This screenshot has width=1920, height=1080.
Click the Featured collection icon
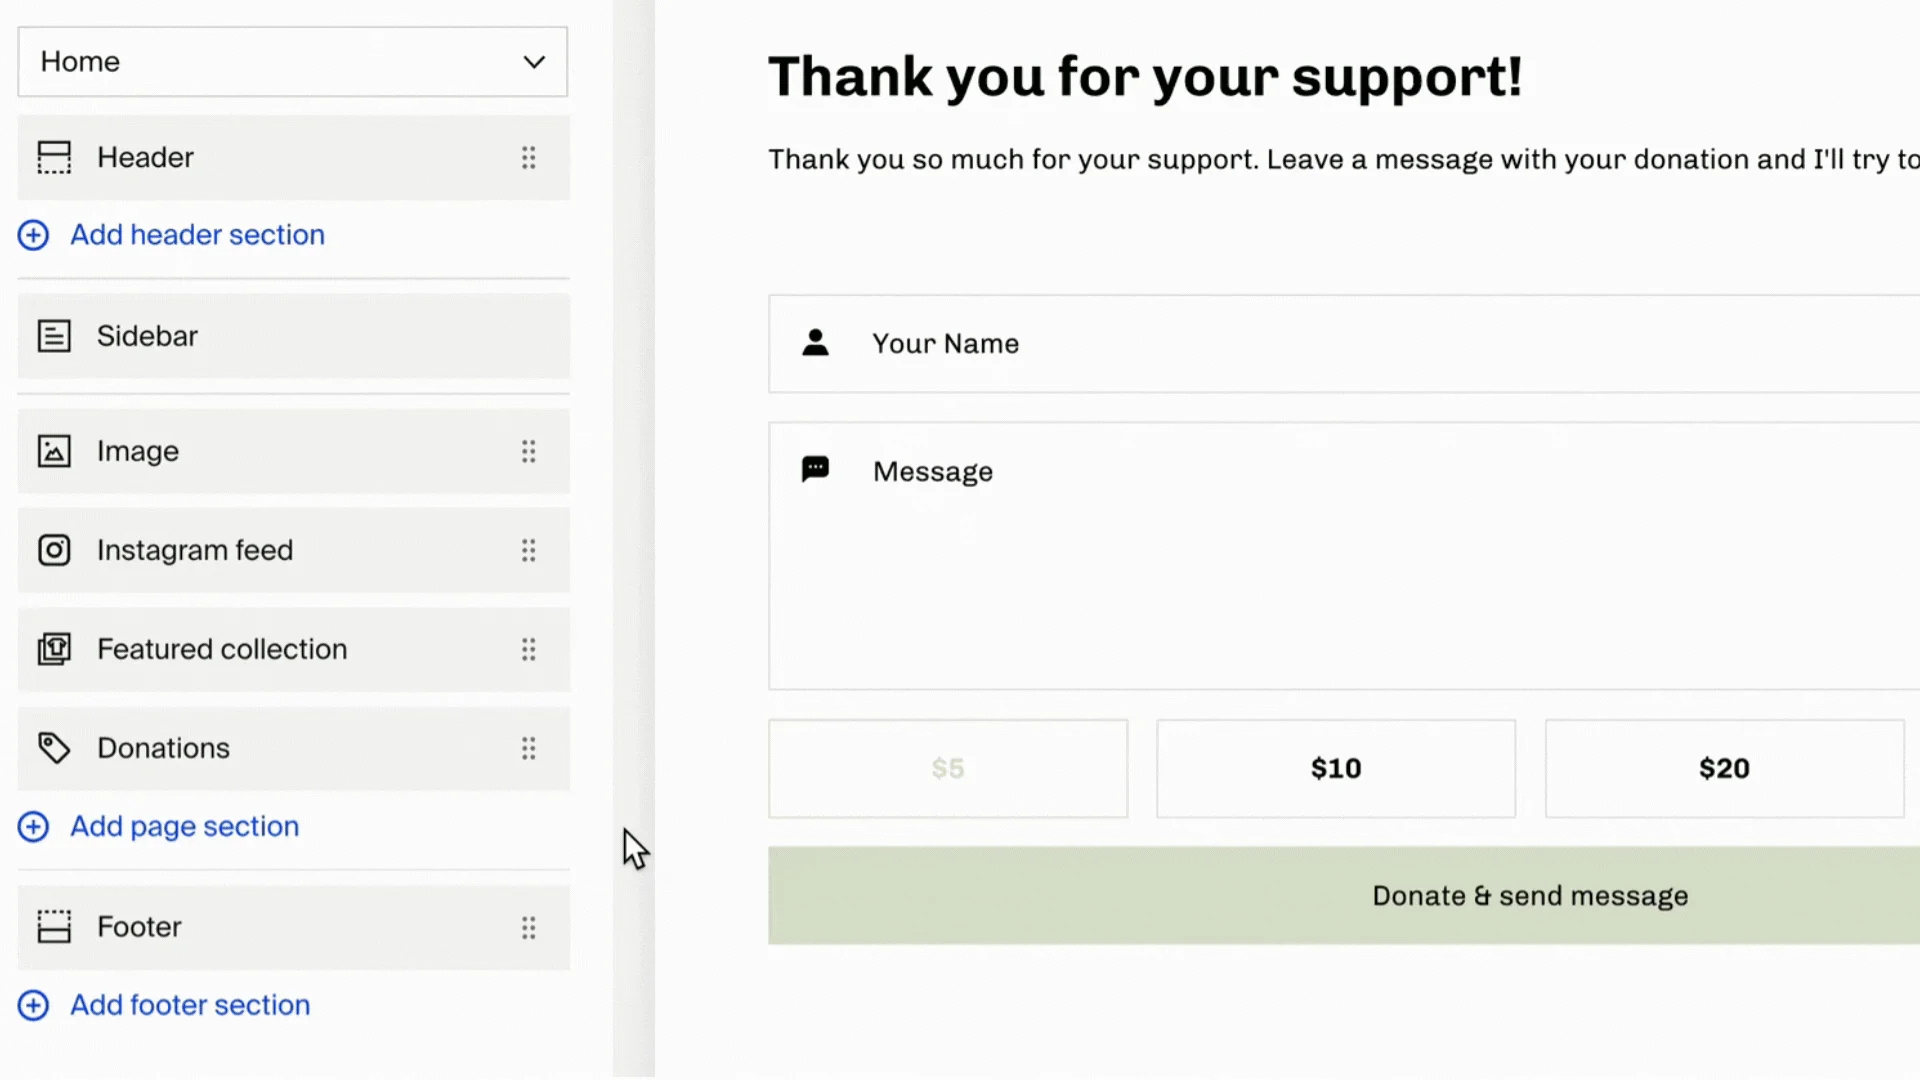(54, 649)
